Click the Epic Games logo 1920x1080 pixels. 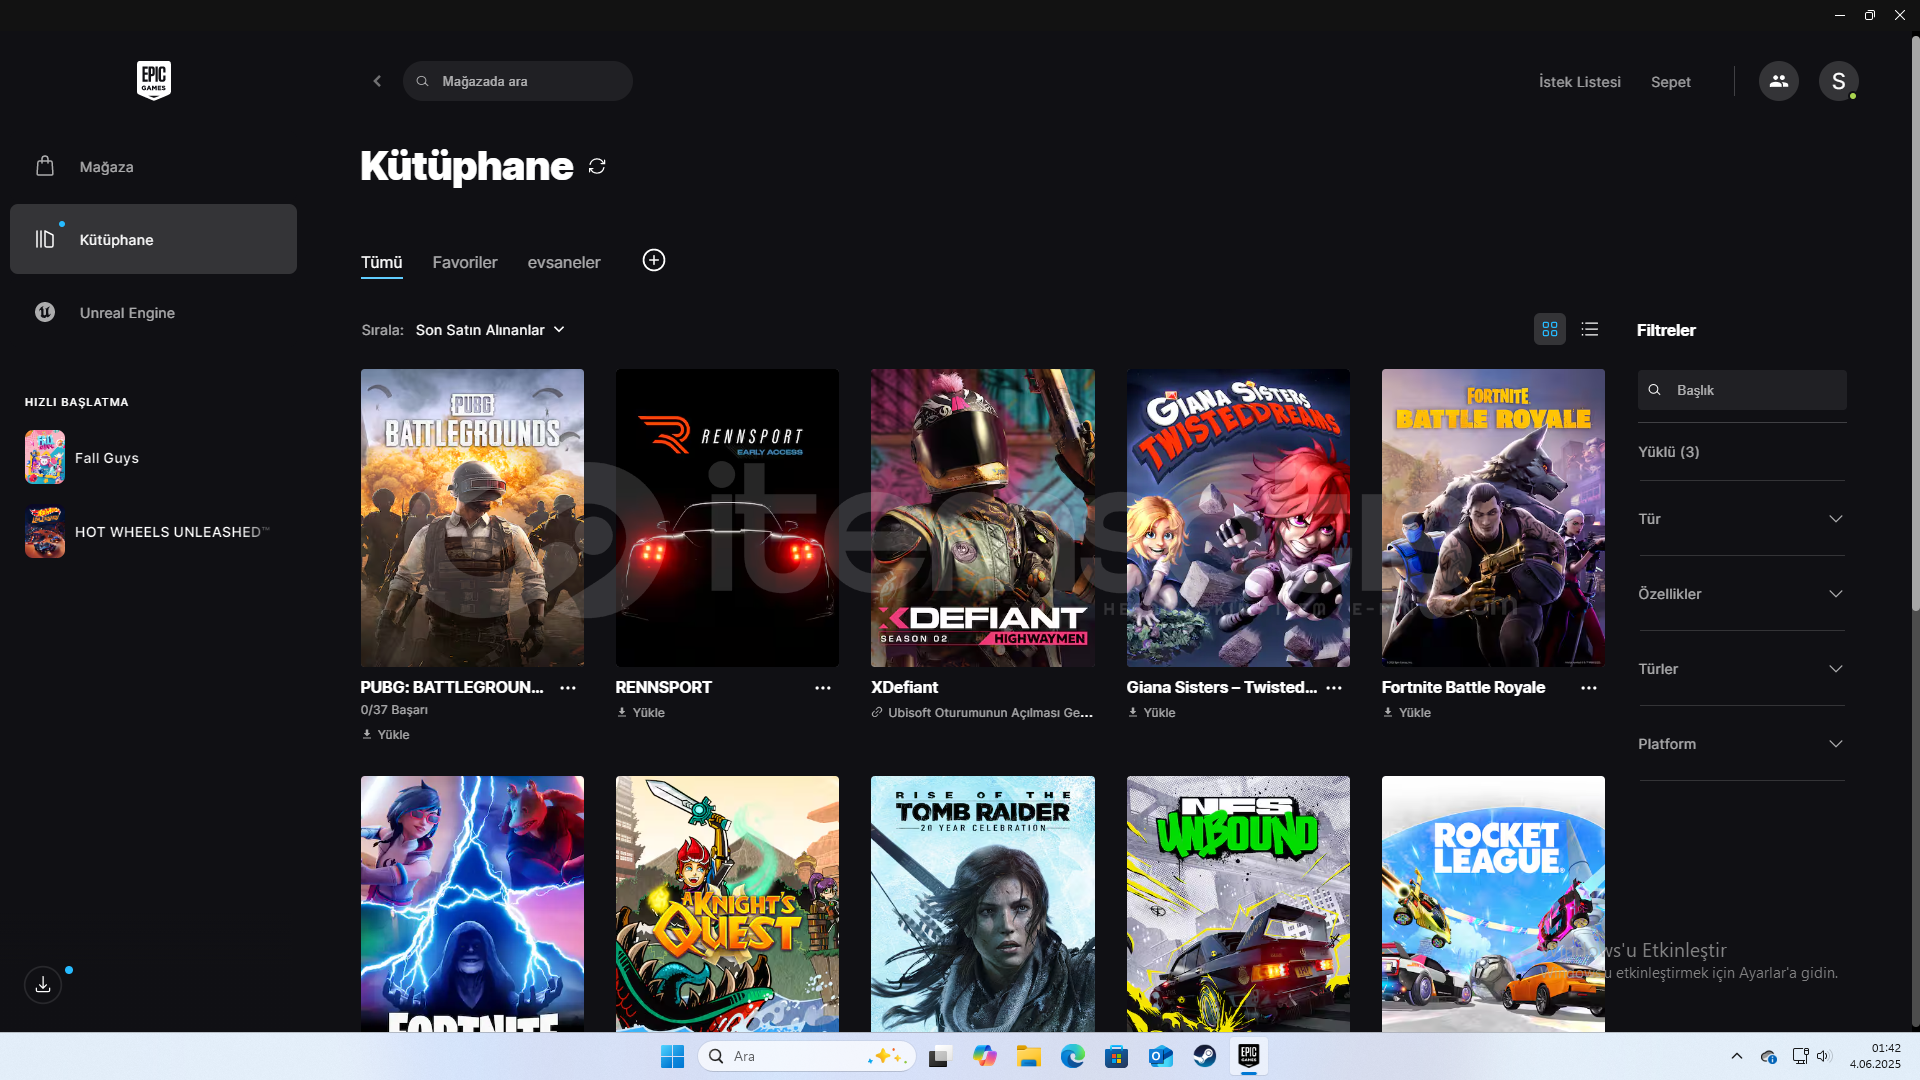point(153,80)
